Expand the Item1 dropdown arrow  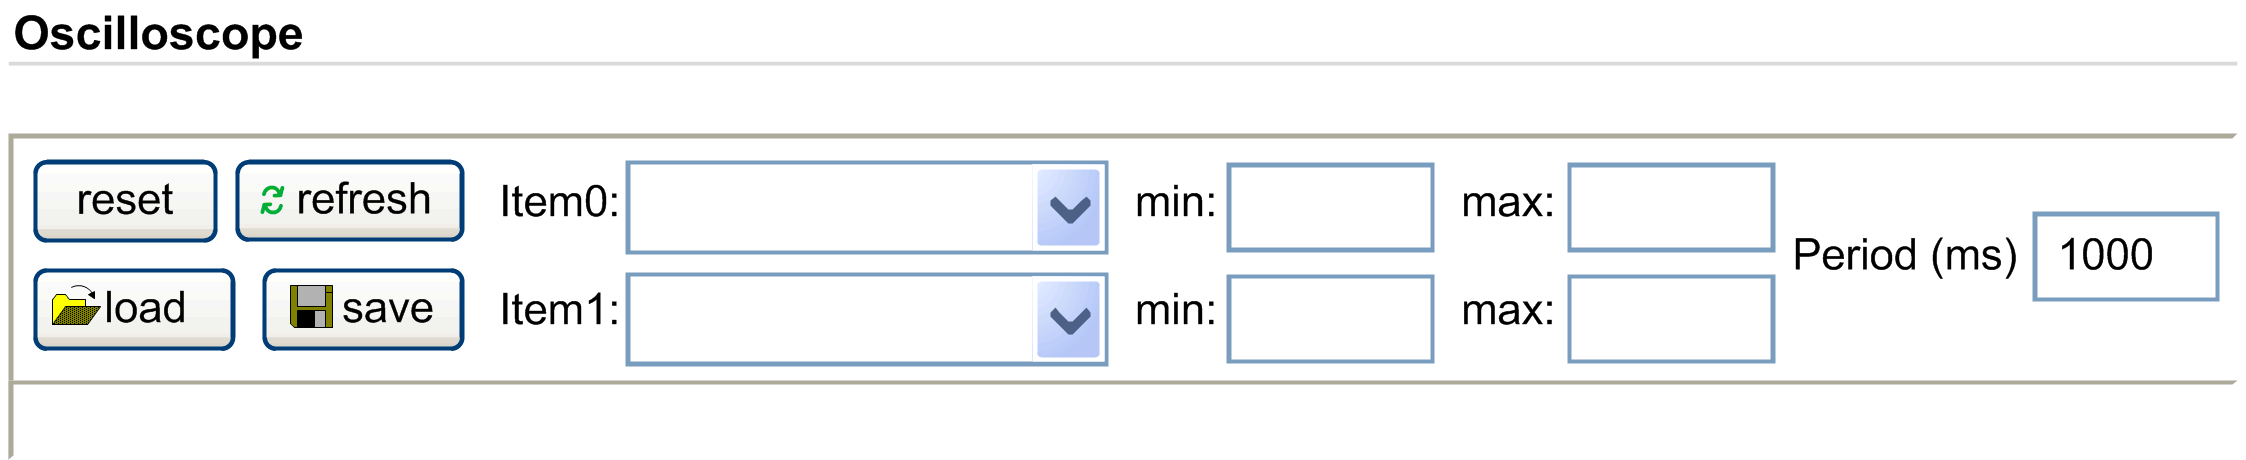pyautogui.click(x=1069, y=319)
